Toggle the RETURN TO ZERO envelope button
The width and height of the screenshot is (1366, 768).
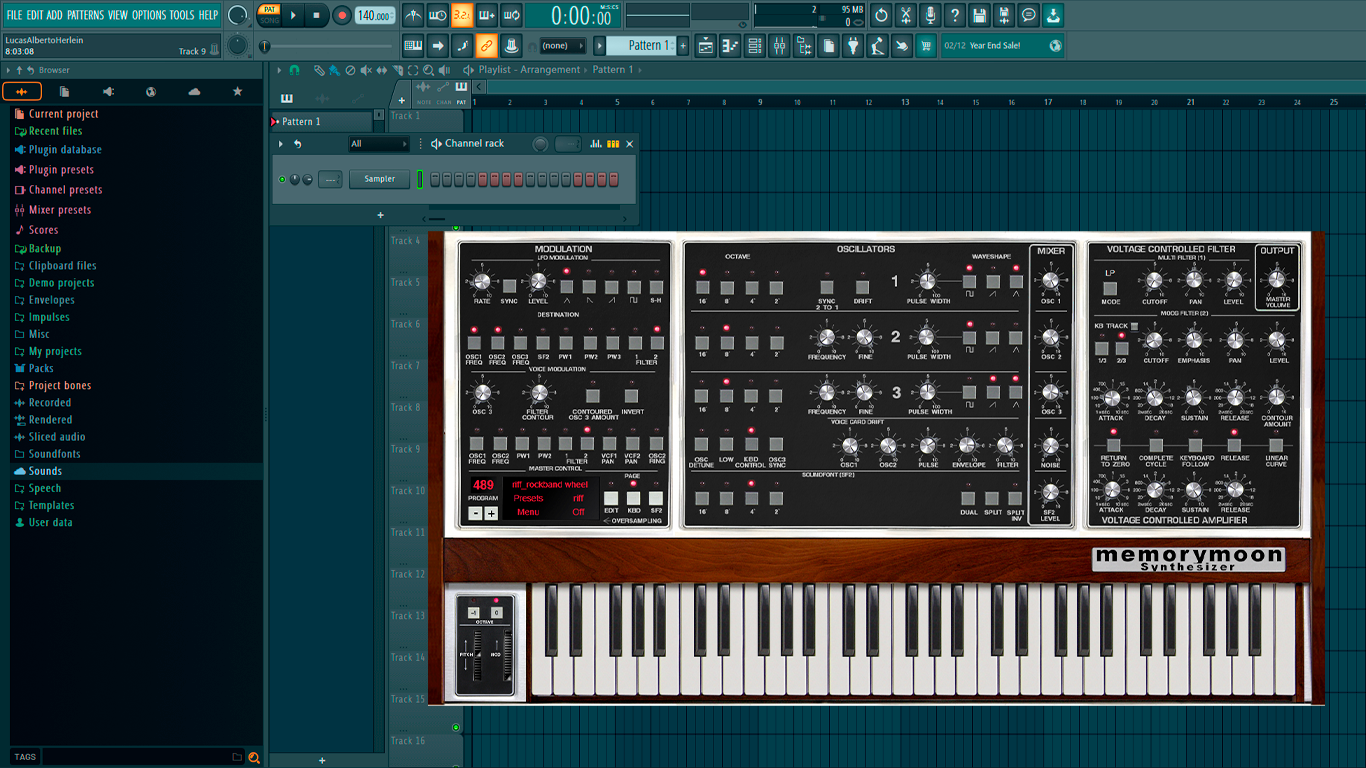1114,445
